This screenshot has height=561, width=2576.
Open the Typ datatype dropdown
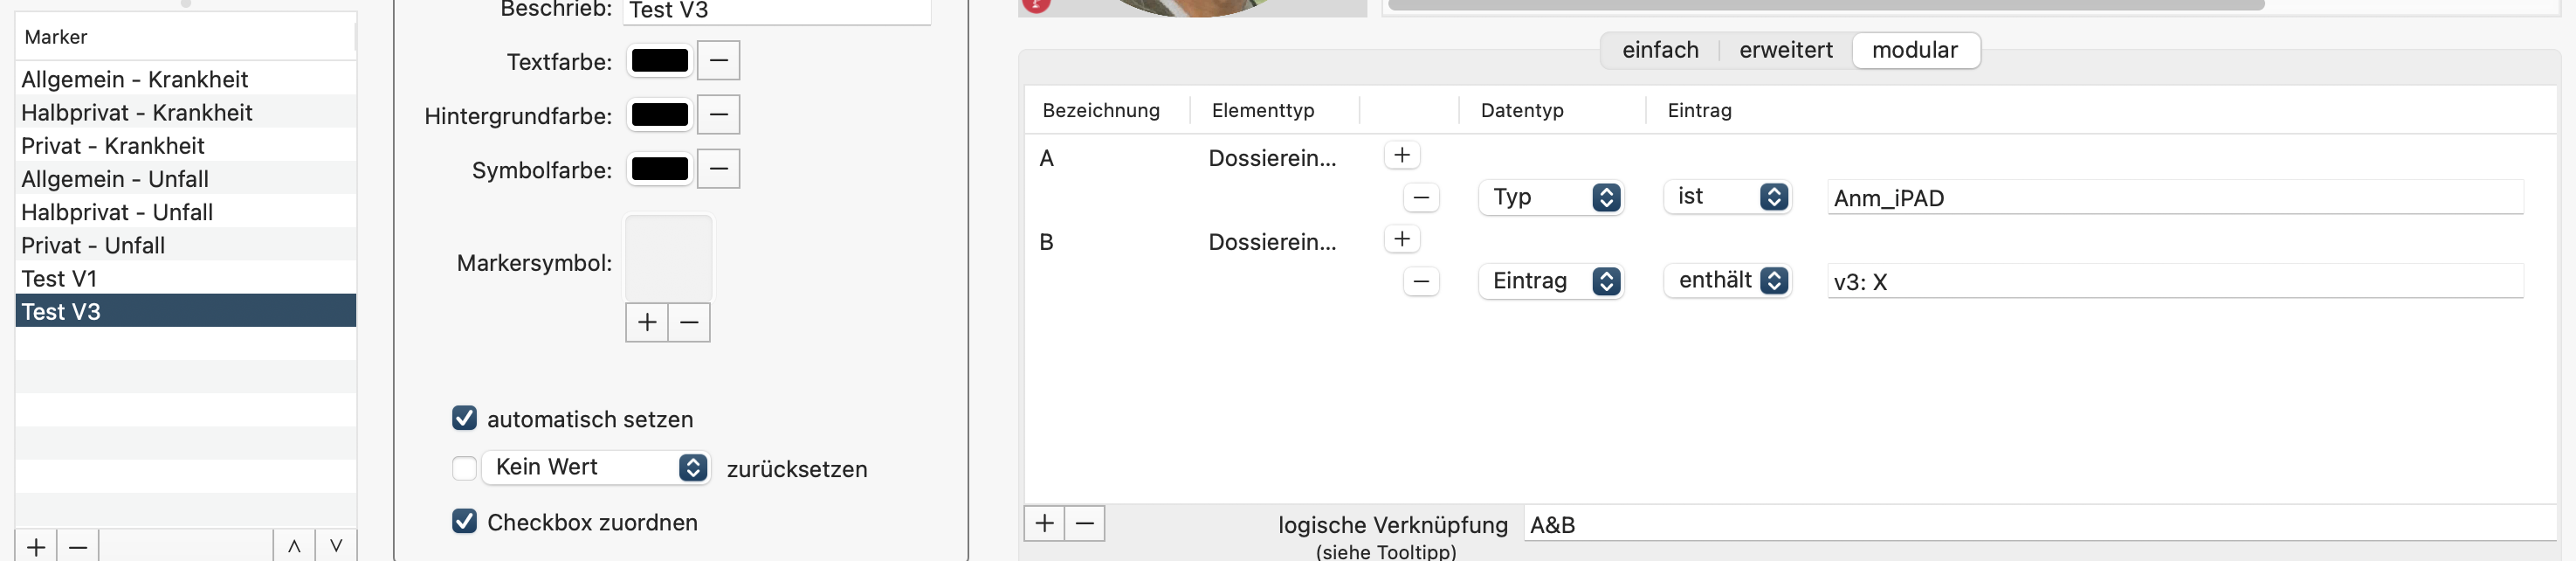1550,197
